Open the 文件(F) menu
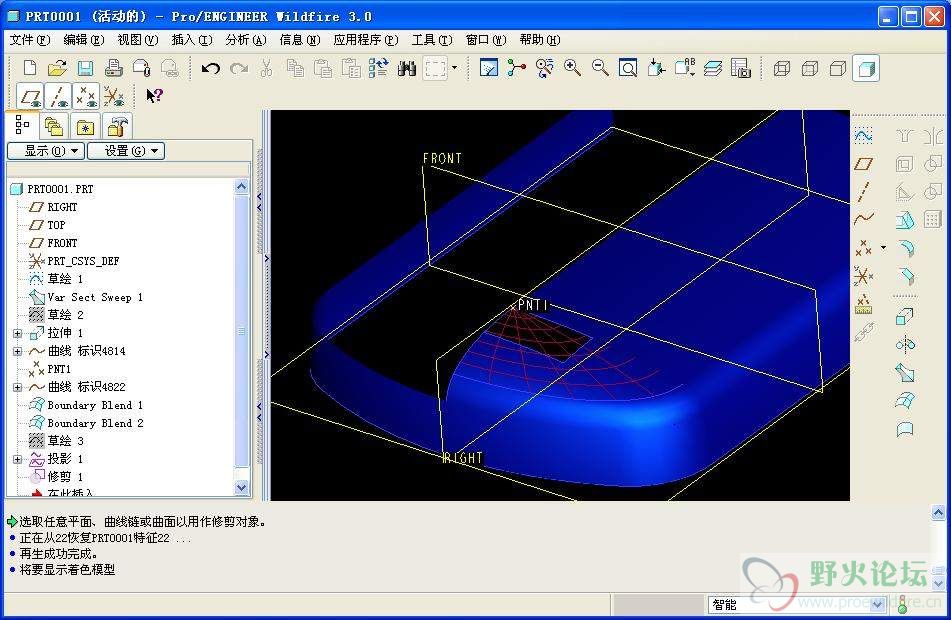This screenshot has height=620, width=951. click(x=30, y=40)
